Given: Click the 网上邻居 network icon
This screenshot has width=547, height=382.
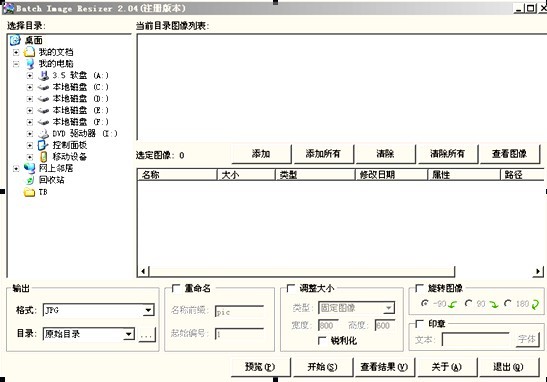Looking at the screenshot, I should pos(29,168).
